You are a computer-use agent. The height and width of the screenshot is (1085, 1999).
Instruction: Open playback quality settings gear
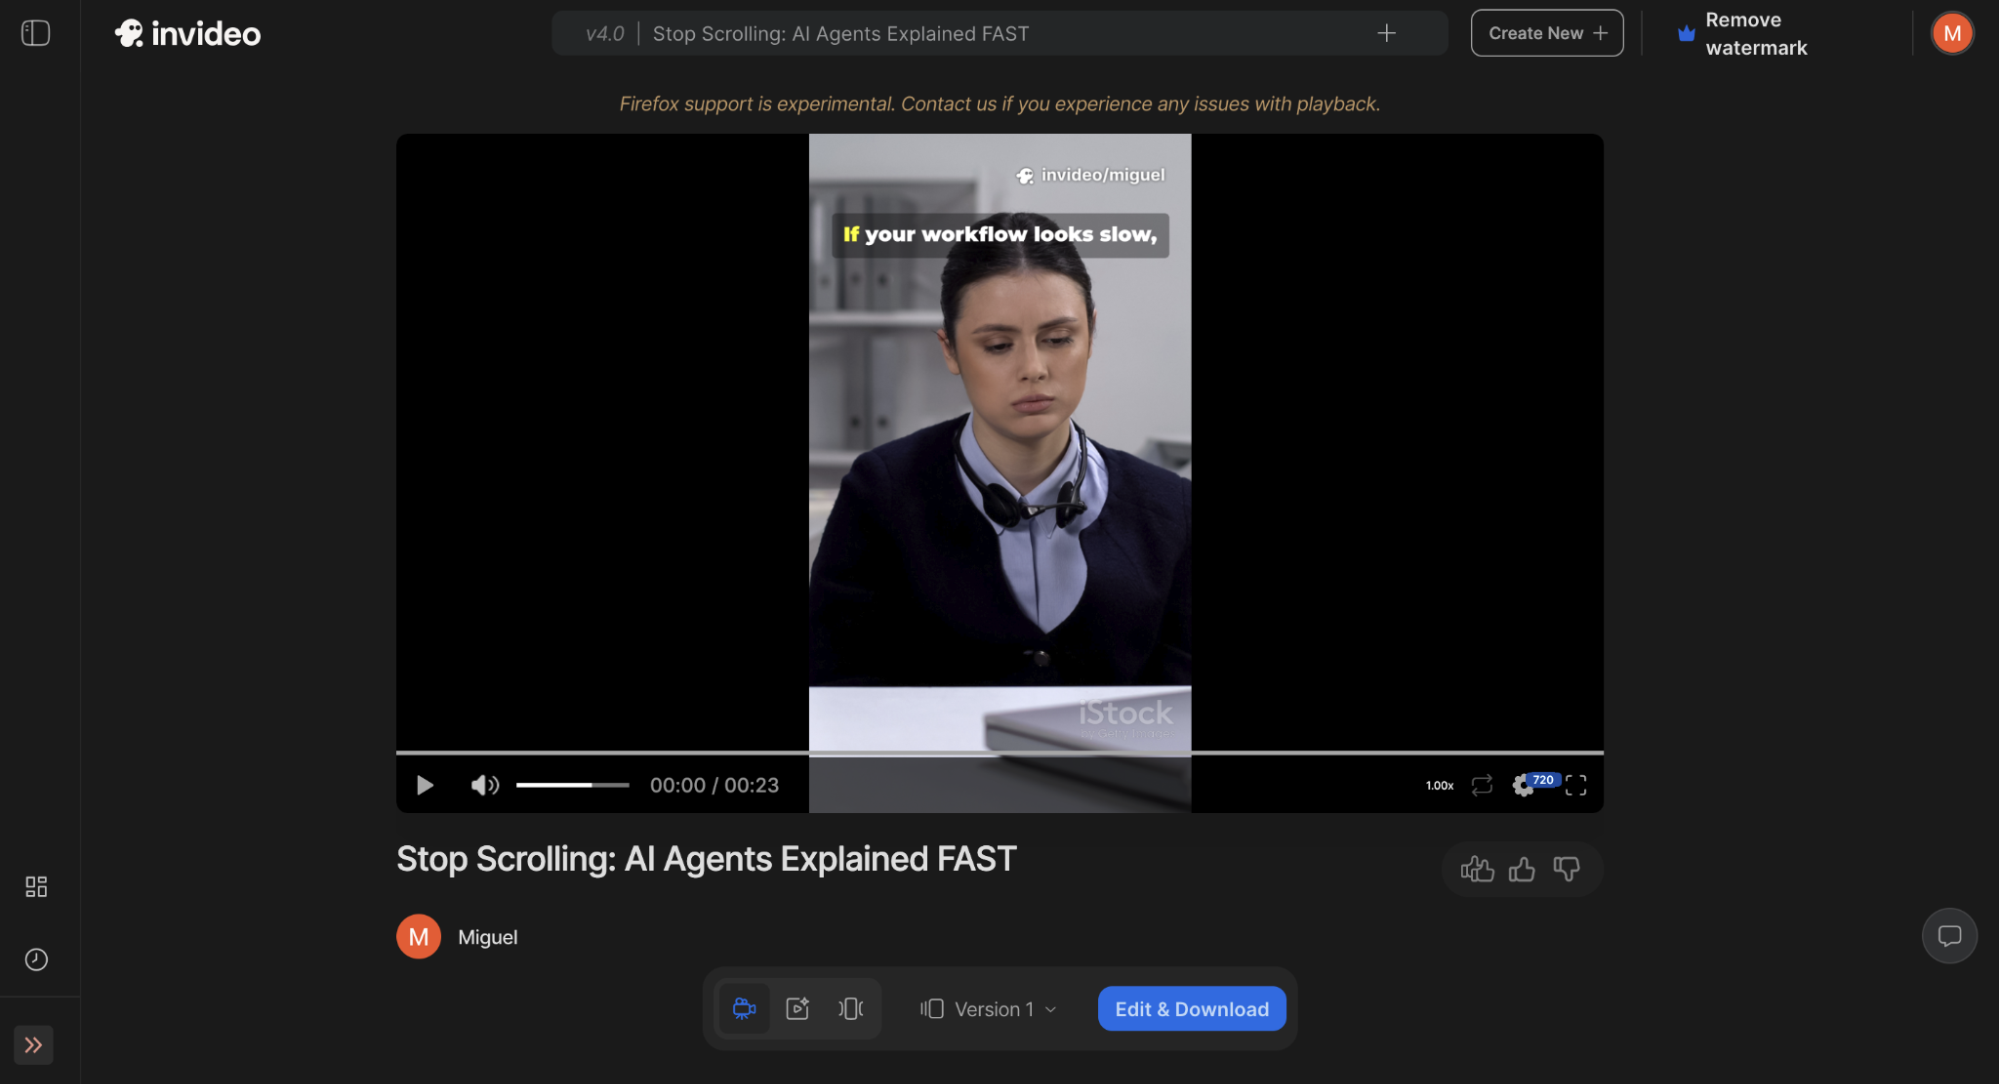(1523, 785)
